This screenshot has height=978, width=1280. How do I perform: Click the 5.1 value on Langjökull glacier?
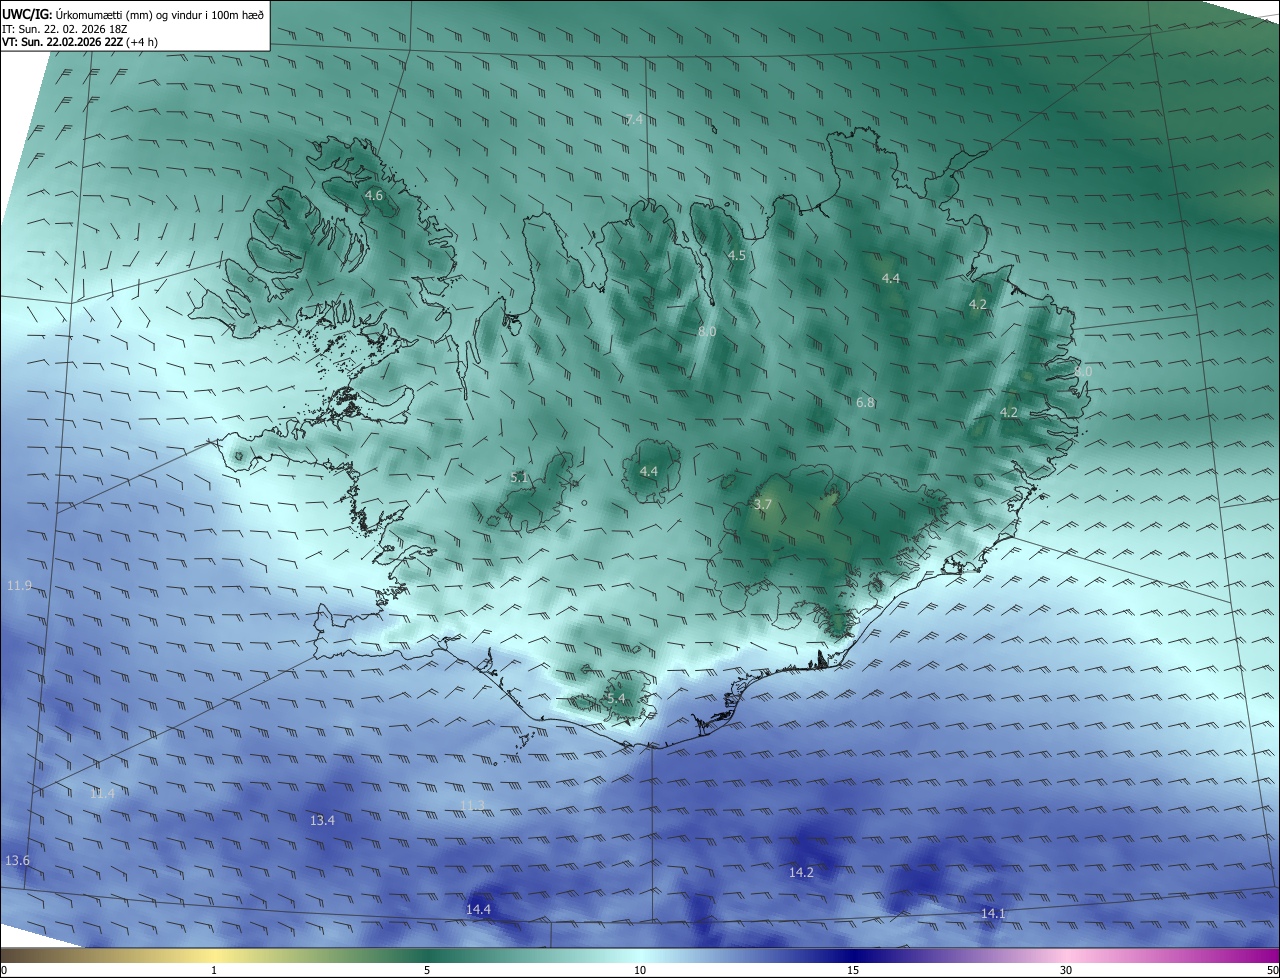(x=519, y=478)
